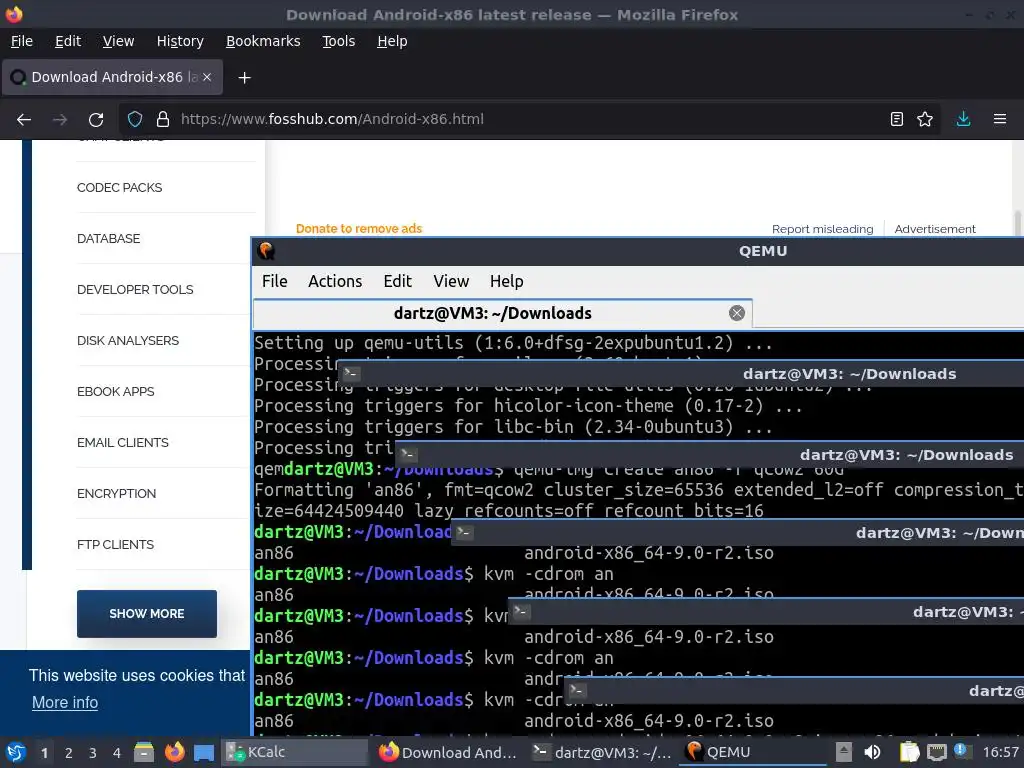Open ENCRYPTION category
The image size is (1024, 768).
tap(116, 494)
